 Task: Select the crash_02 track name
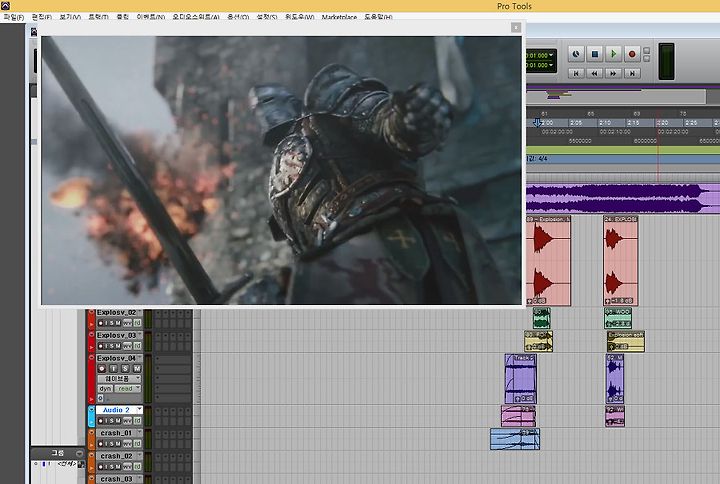[116, 456]
